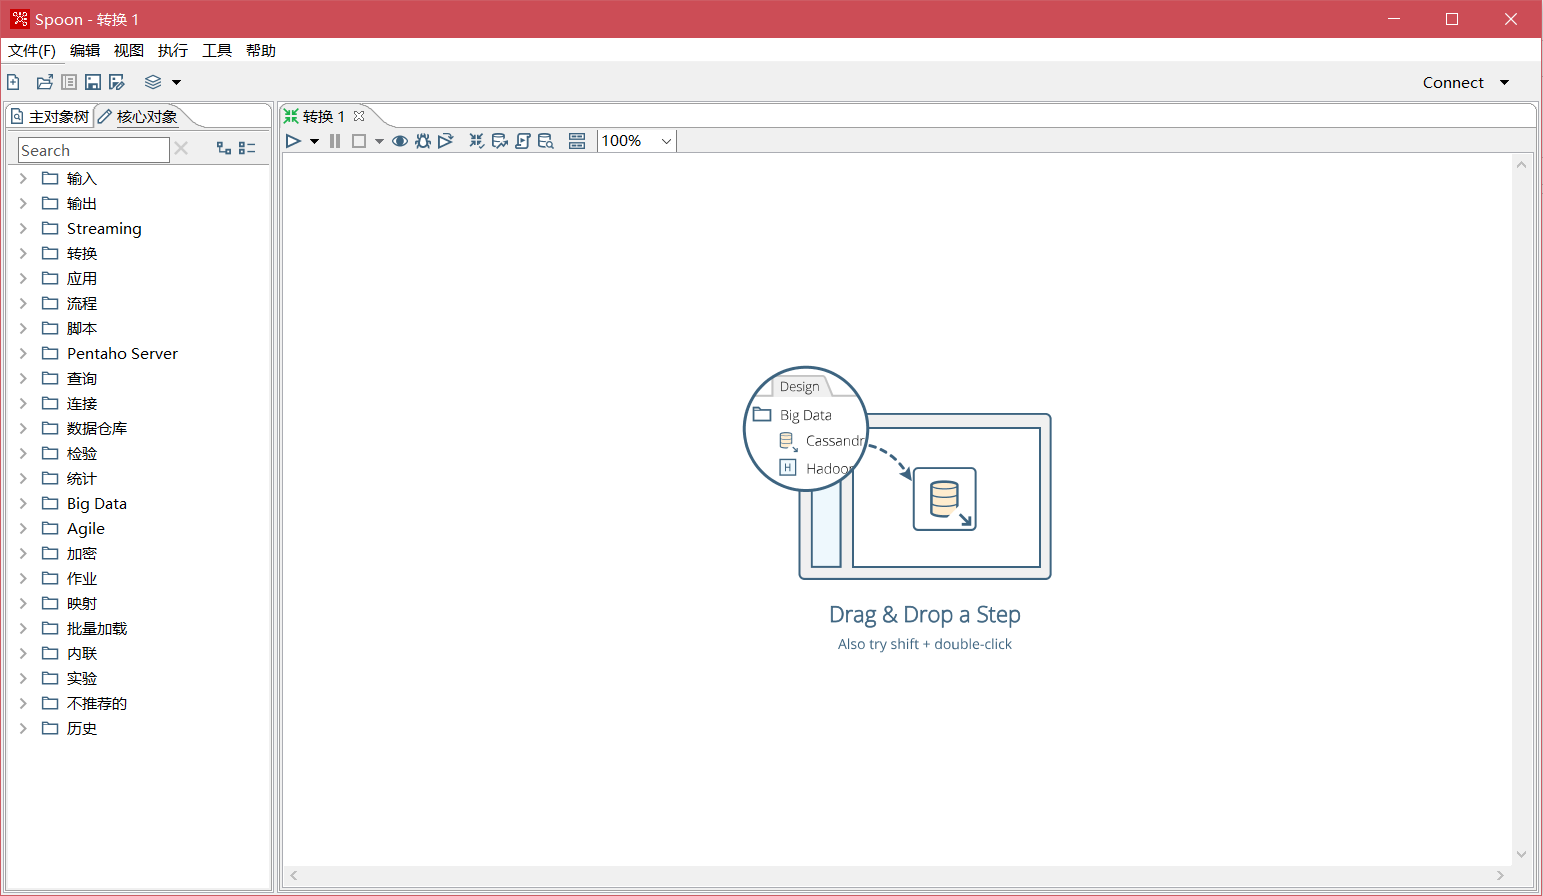Click the perspectives layers icon
1543x896 pixels.
click(153, 82)
